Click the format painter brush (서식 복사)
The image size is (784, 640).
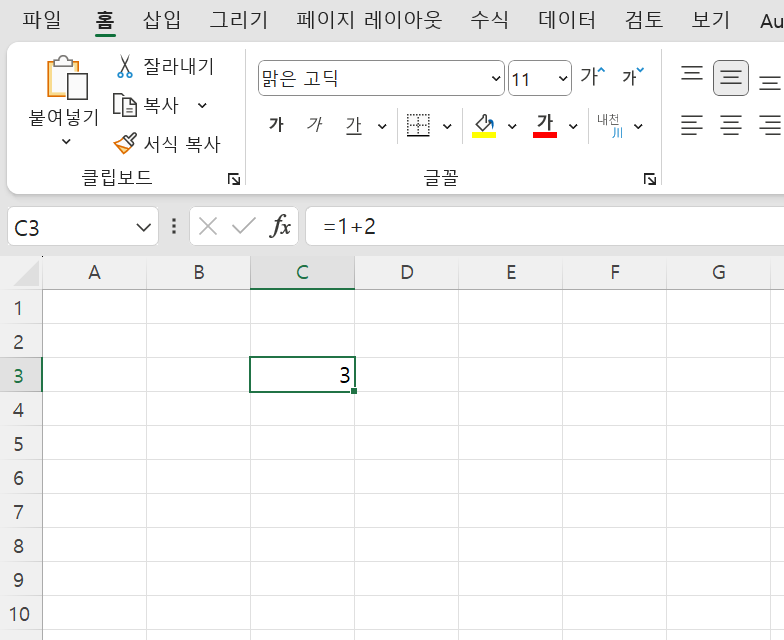click(125, 144)
